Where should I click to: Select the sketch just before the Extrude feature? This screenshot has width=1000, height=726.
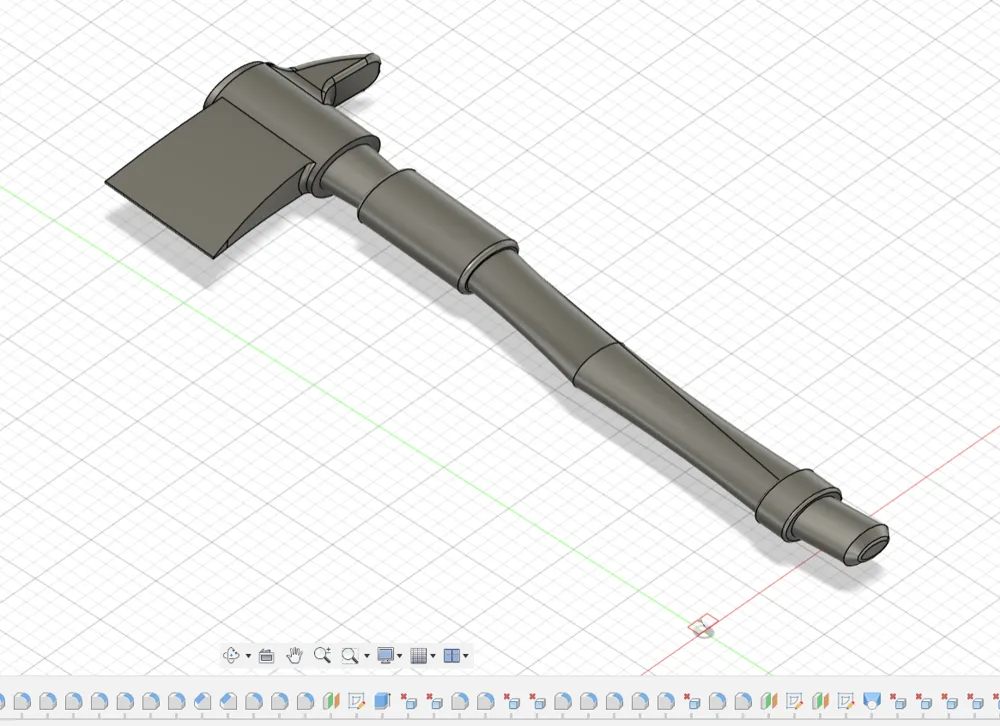click(x=357, y=701)
